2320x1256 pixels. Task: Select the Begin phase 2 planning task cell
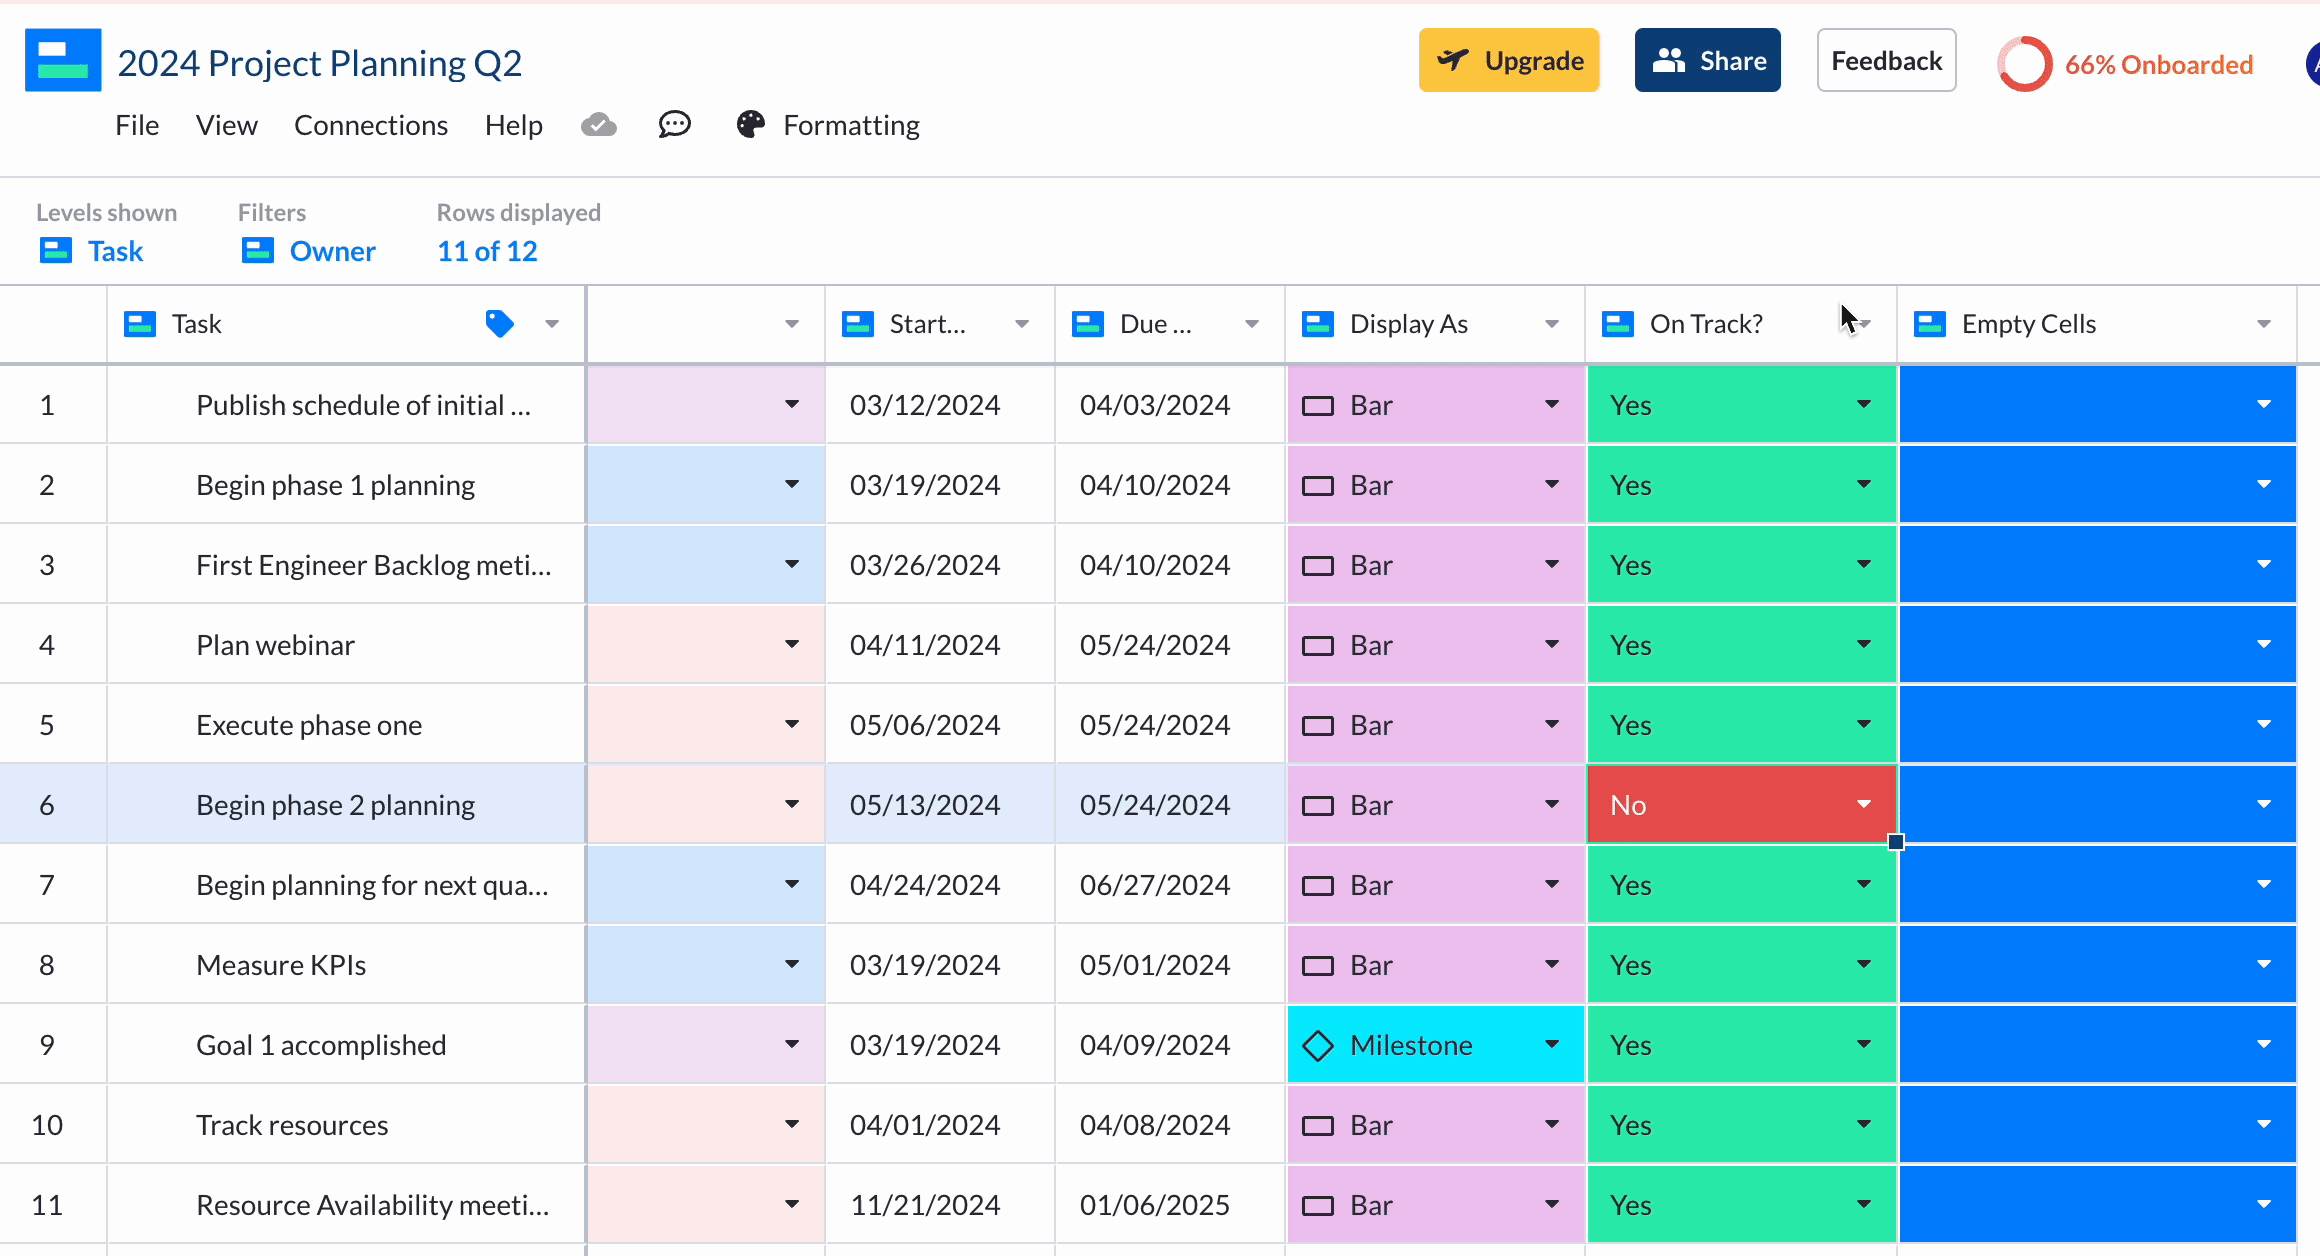[335, 803]
